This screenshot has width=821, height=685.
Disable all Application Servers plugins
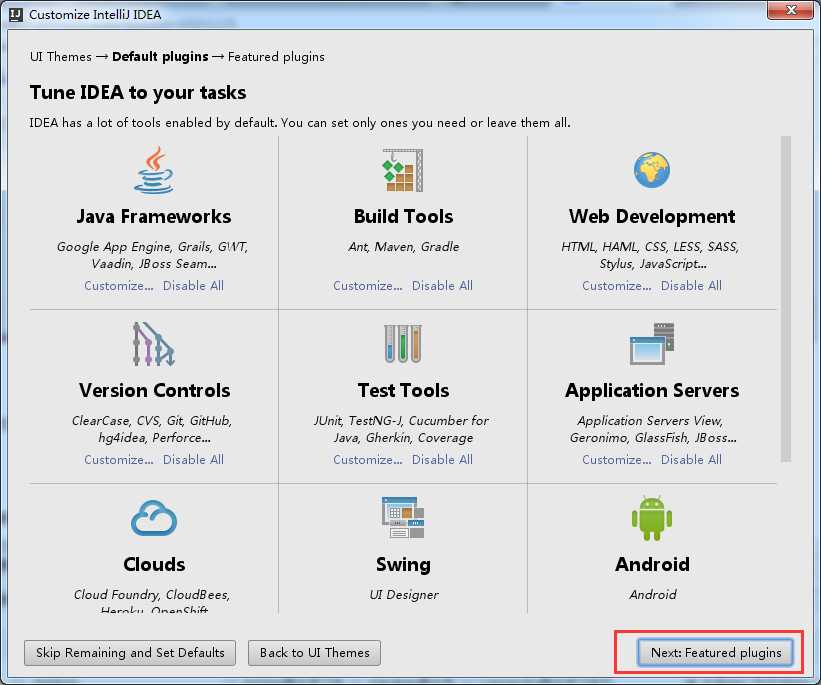pyautogui.click(x=691, y=460)
